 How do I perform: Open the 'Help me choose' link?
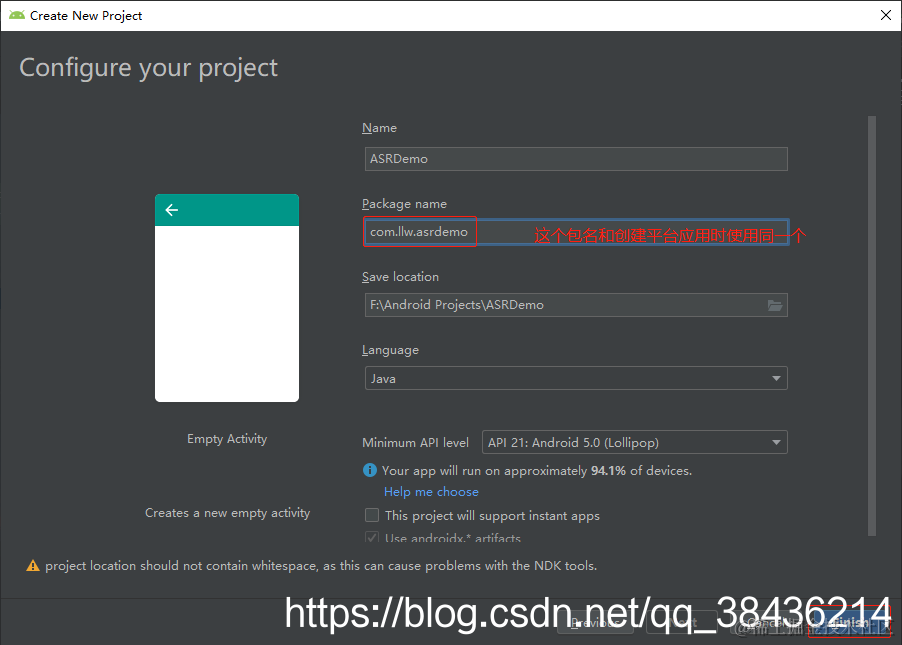tap(431, 491)
